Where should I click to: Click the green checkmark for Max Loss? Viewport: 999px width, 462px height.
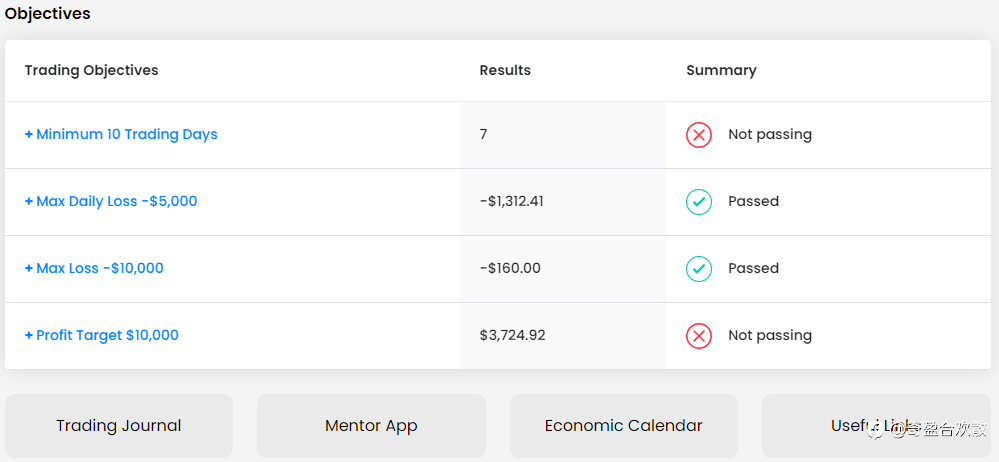pyautogui.click(x=698, y=268)
